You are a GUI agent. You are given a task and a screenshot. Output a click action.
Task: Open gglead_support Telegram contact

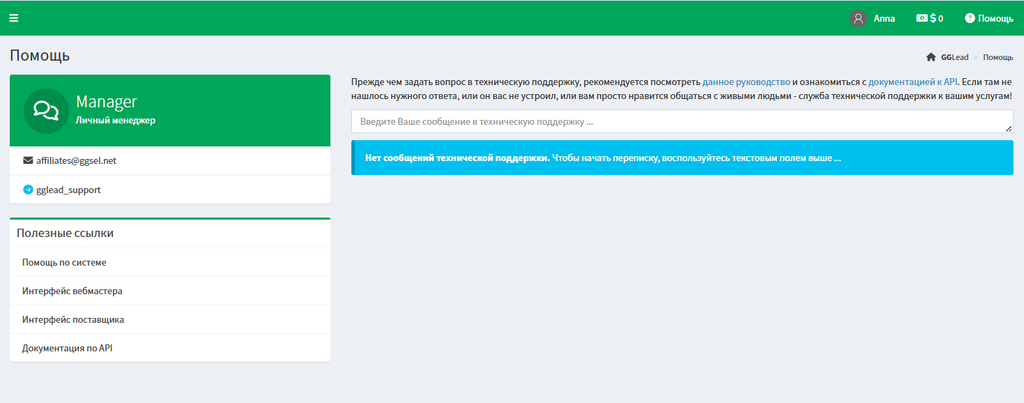click(69, 190)
